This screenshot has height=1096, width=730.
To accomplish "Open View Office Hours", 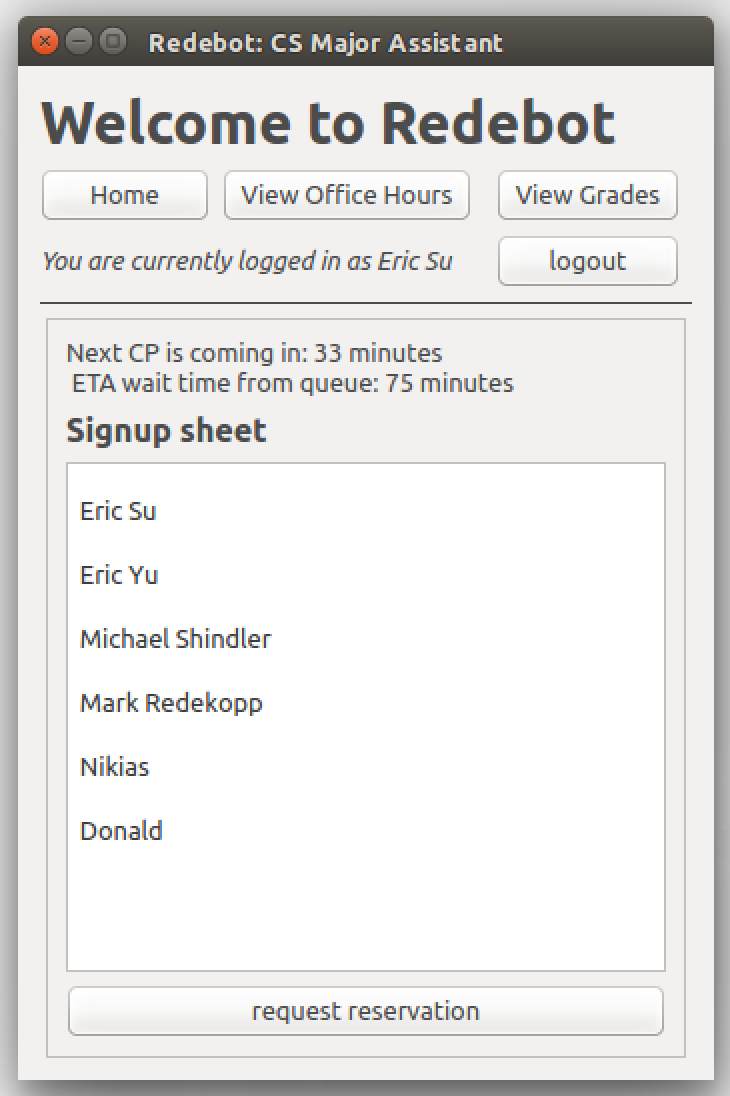I will tap(346, 195).
